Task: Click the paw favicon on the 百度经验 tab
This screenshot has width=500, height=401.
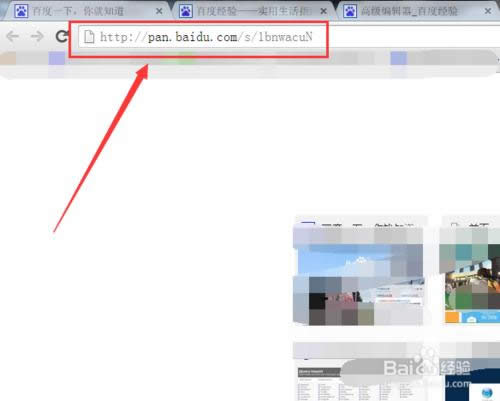Action: (x=186, y=11)
